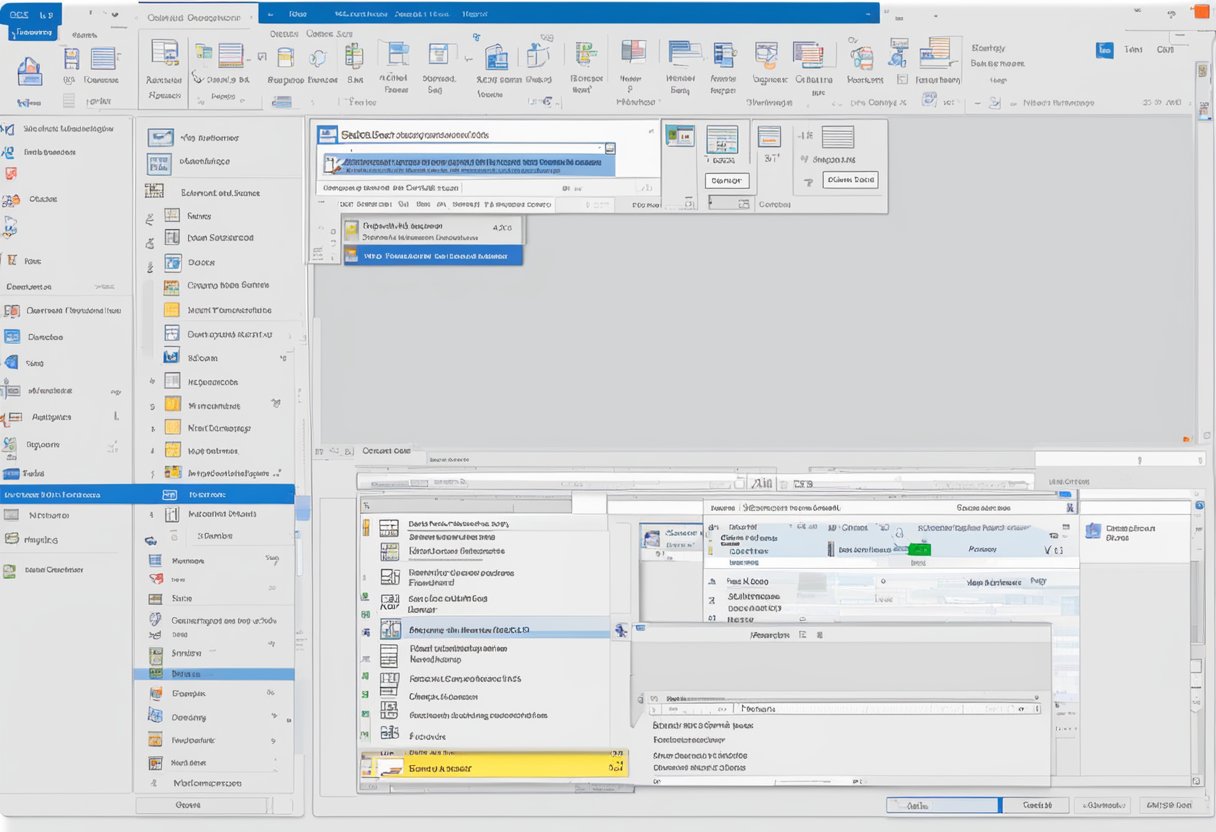
Task: Click the solid blue square icon in the ribbon
Action: tap(1104, 50)
